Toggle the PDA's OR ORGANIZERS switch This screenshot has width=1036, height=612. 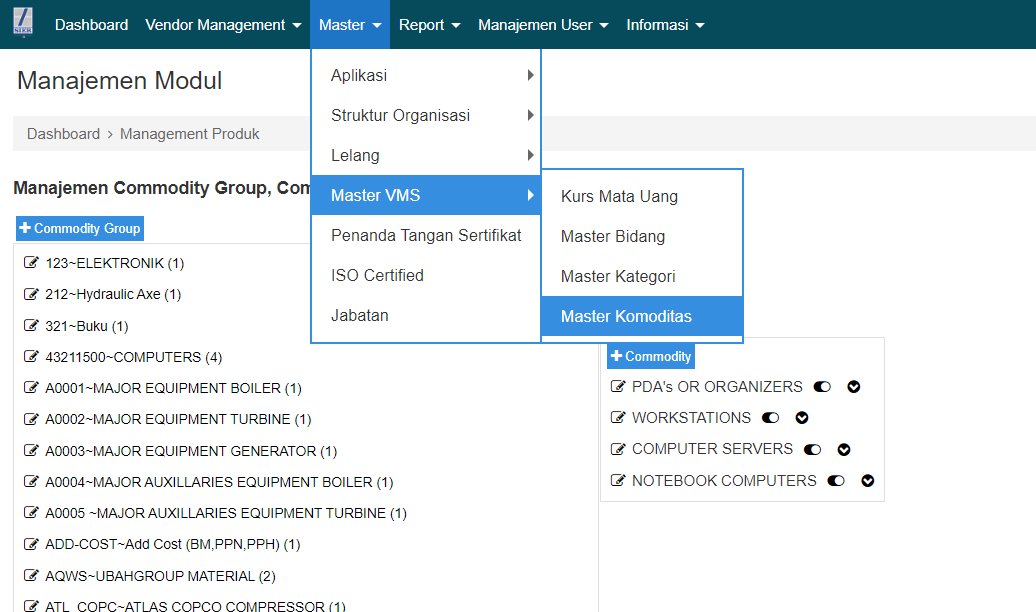[x=822, y=387]
